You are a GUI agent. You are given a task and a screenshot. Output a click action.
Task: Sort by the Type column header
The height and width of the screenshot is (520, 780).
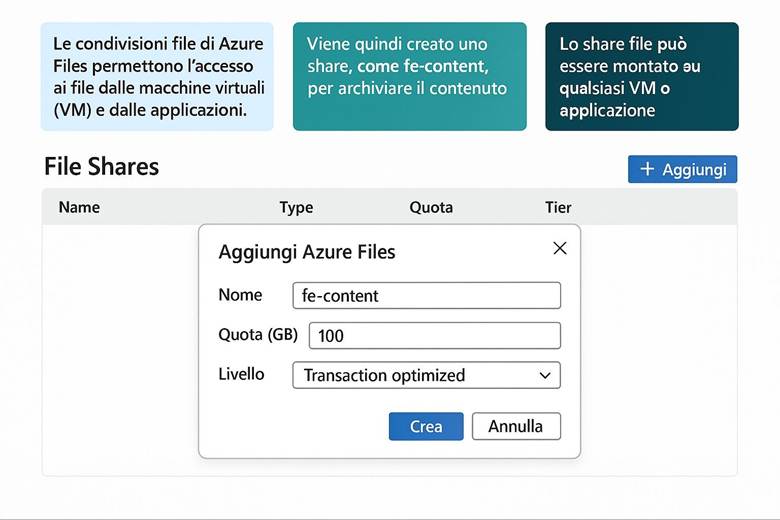click(x=296, y=208)
